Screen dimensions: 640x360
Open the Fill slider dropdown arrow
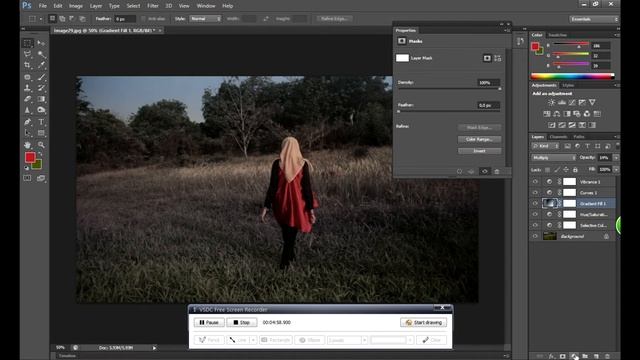pos(616,169)
